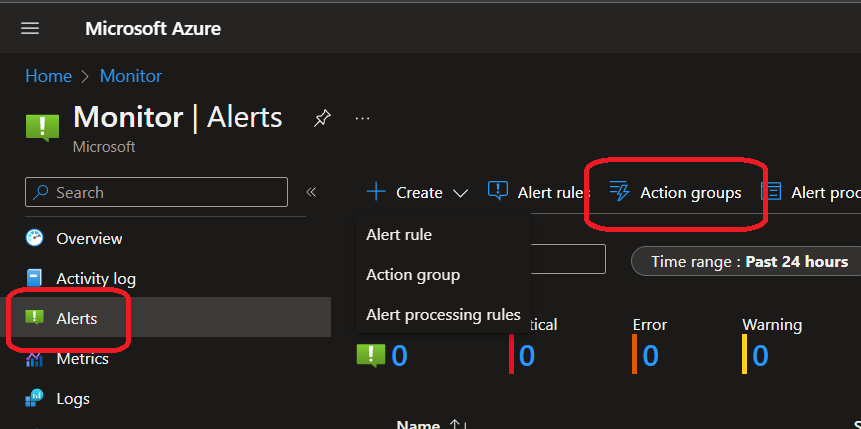Select Alert processing rules menu entry
861x429 pixels.
click(443, 315)
